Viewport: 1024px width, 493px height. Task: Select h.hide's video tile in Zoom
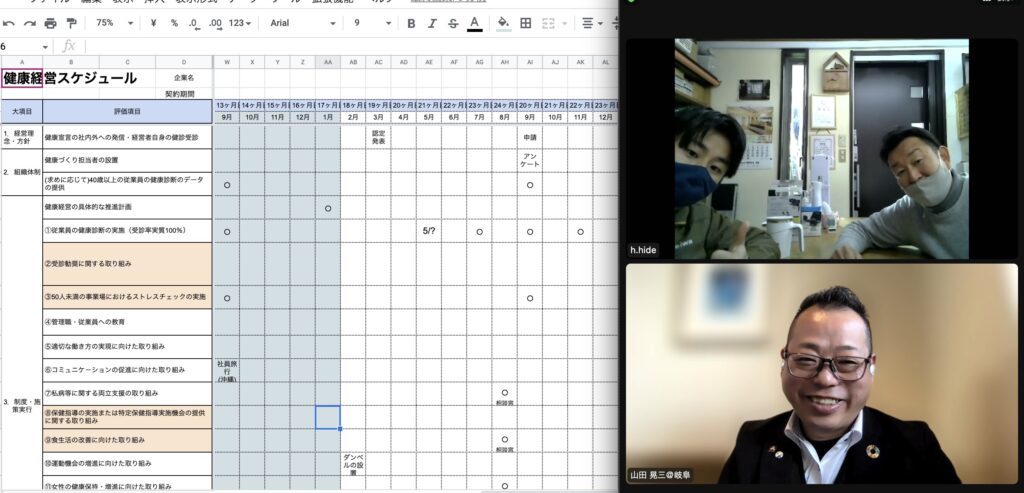click(822, 149)
